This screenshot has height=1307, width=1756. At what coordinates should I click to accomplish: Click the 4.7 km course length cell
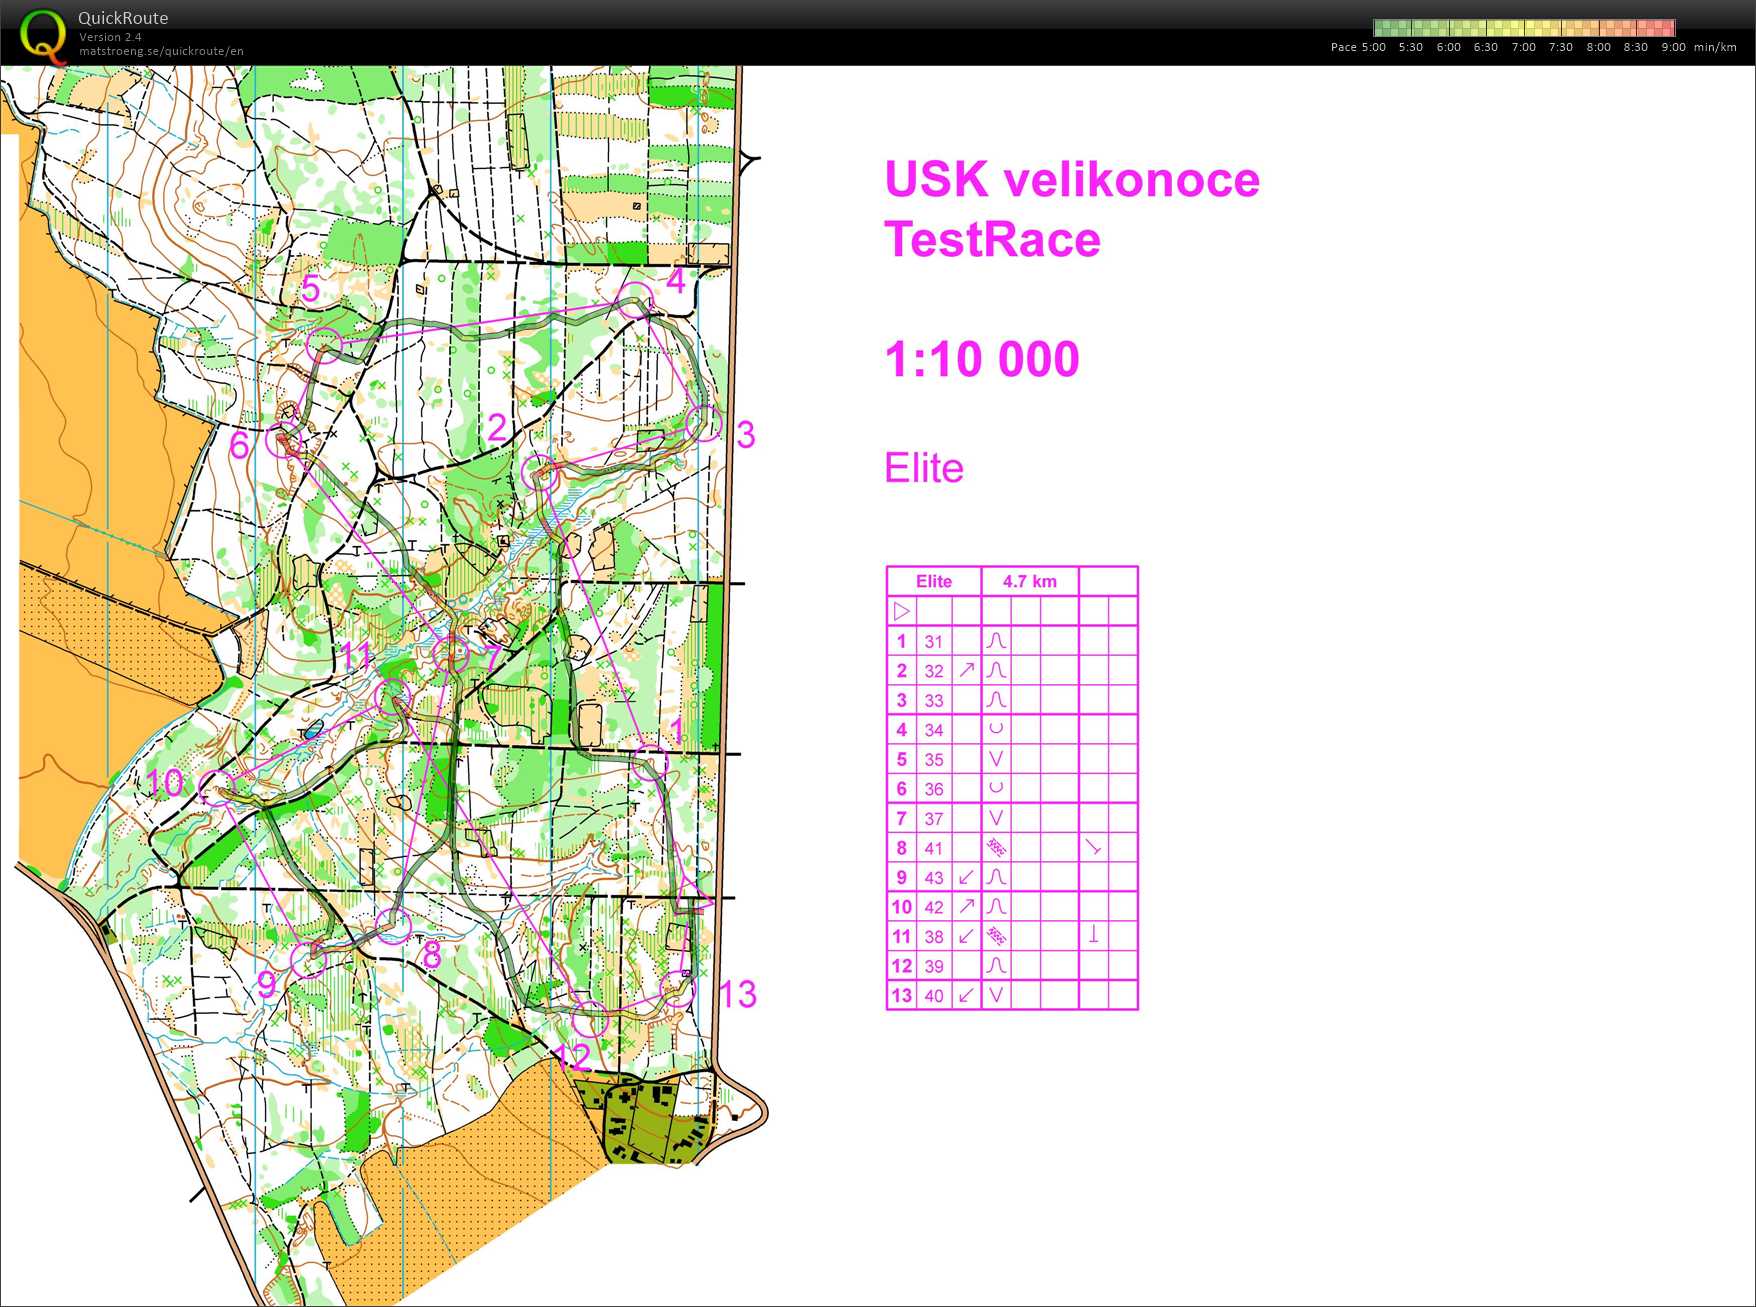point(1030,581)
